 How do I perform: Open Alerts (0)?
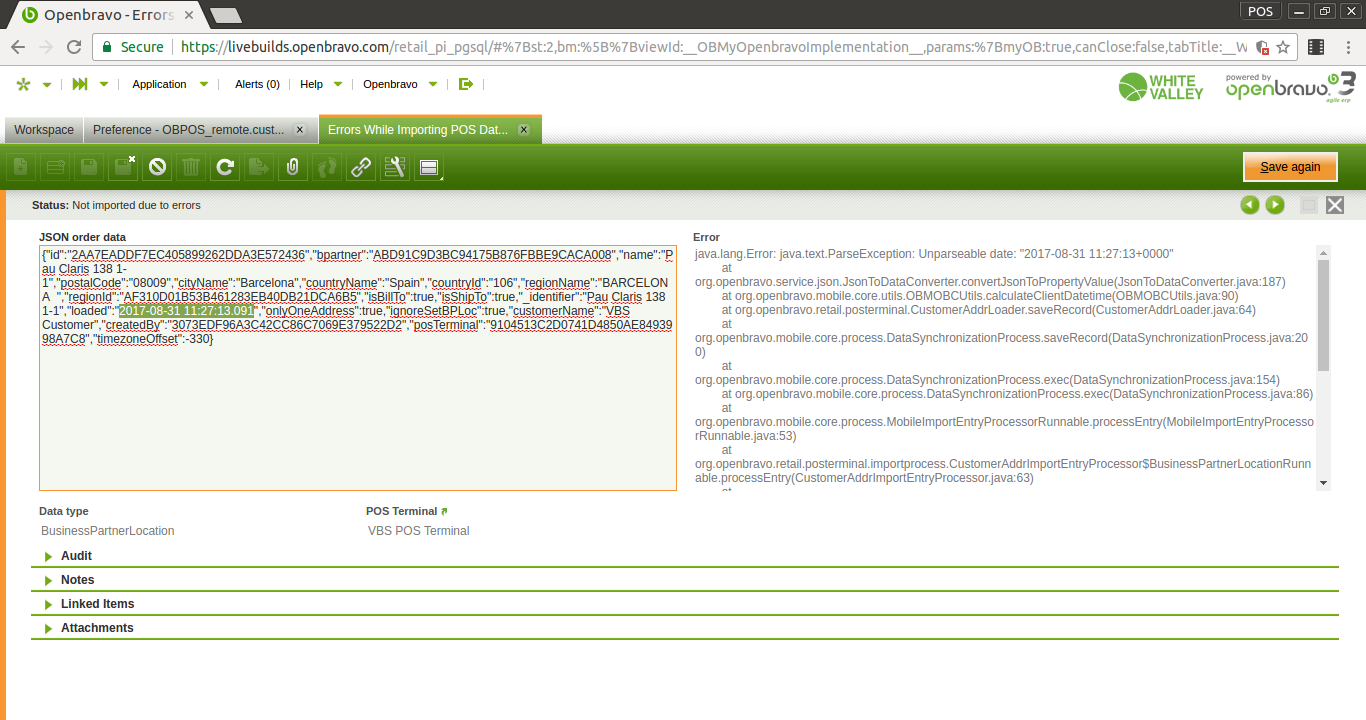[257, 85]
